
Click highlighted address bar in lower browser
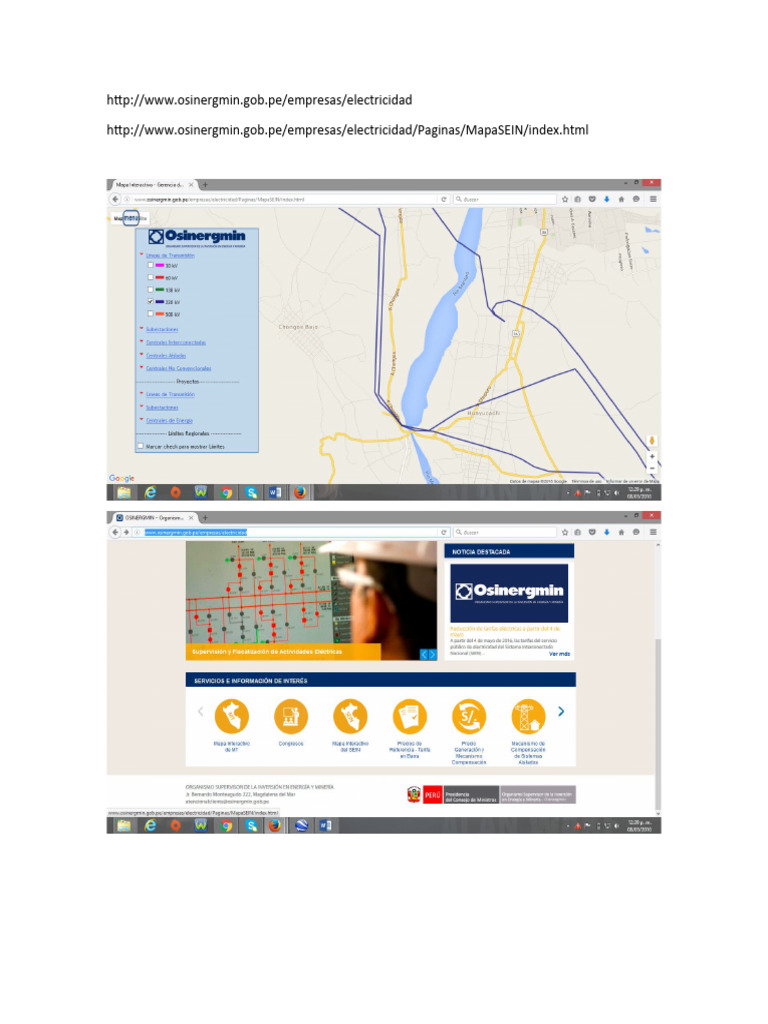pyautogui.click(x=291, y=532)
